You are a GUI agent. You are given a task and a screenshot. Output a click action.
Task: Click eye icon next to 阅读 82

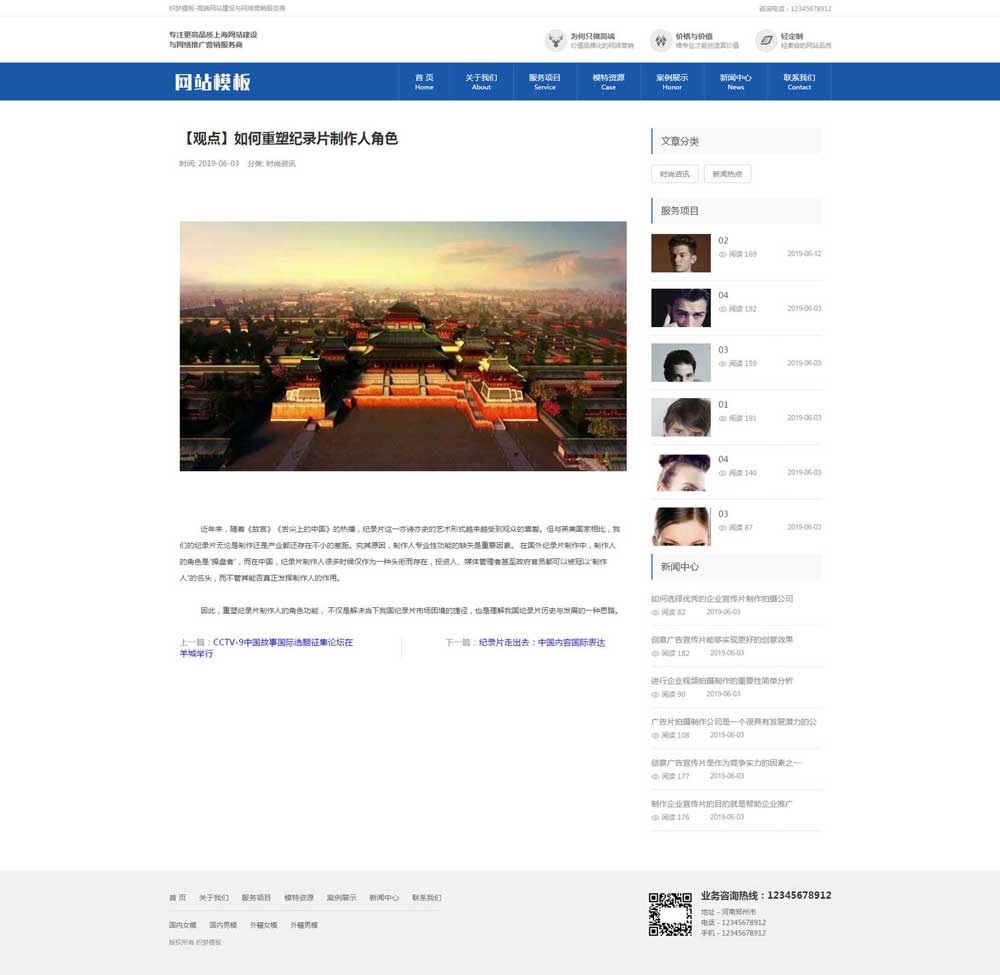pyautogui.click(x=656, y=612)
